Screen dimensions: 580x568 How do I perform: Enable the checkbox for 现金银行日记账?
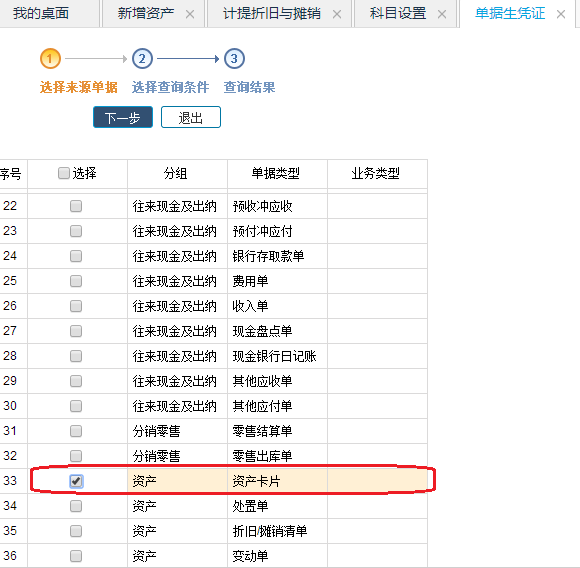point(76,356)
